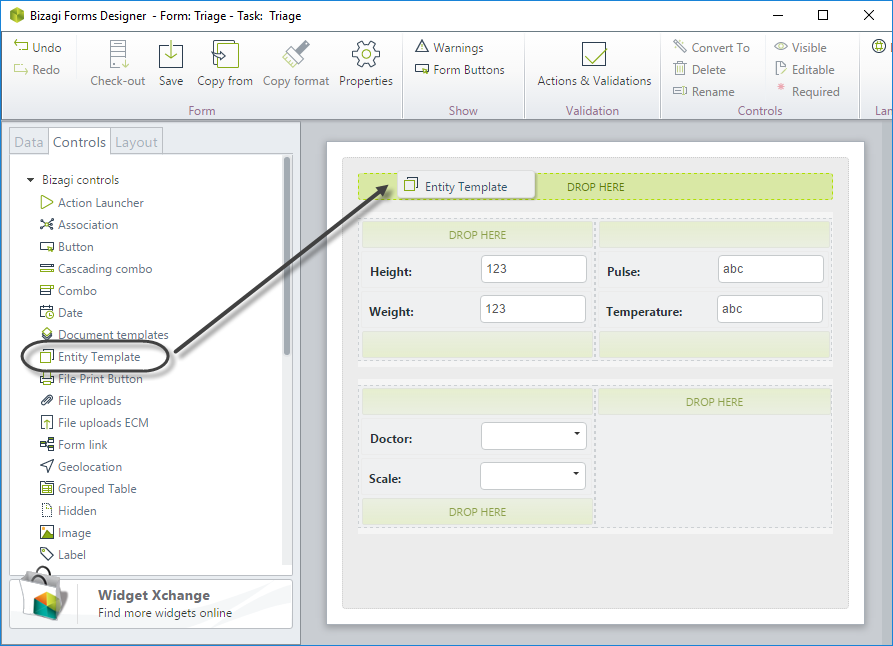893x646 pixels.
Task: Click the Undo icon
Action: coord(21,46)
